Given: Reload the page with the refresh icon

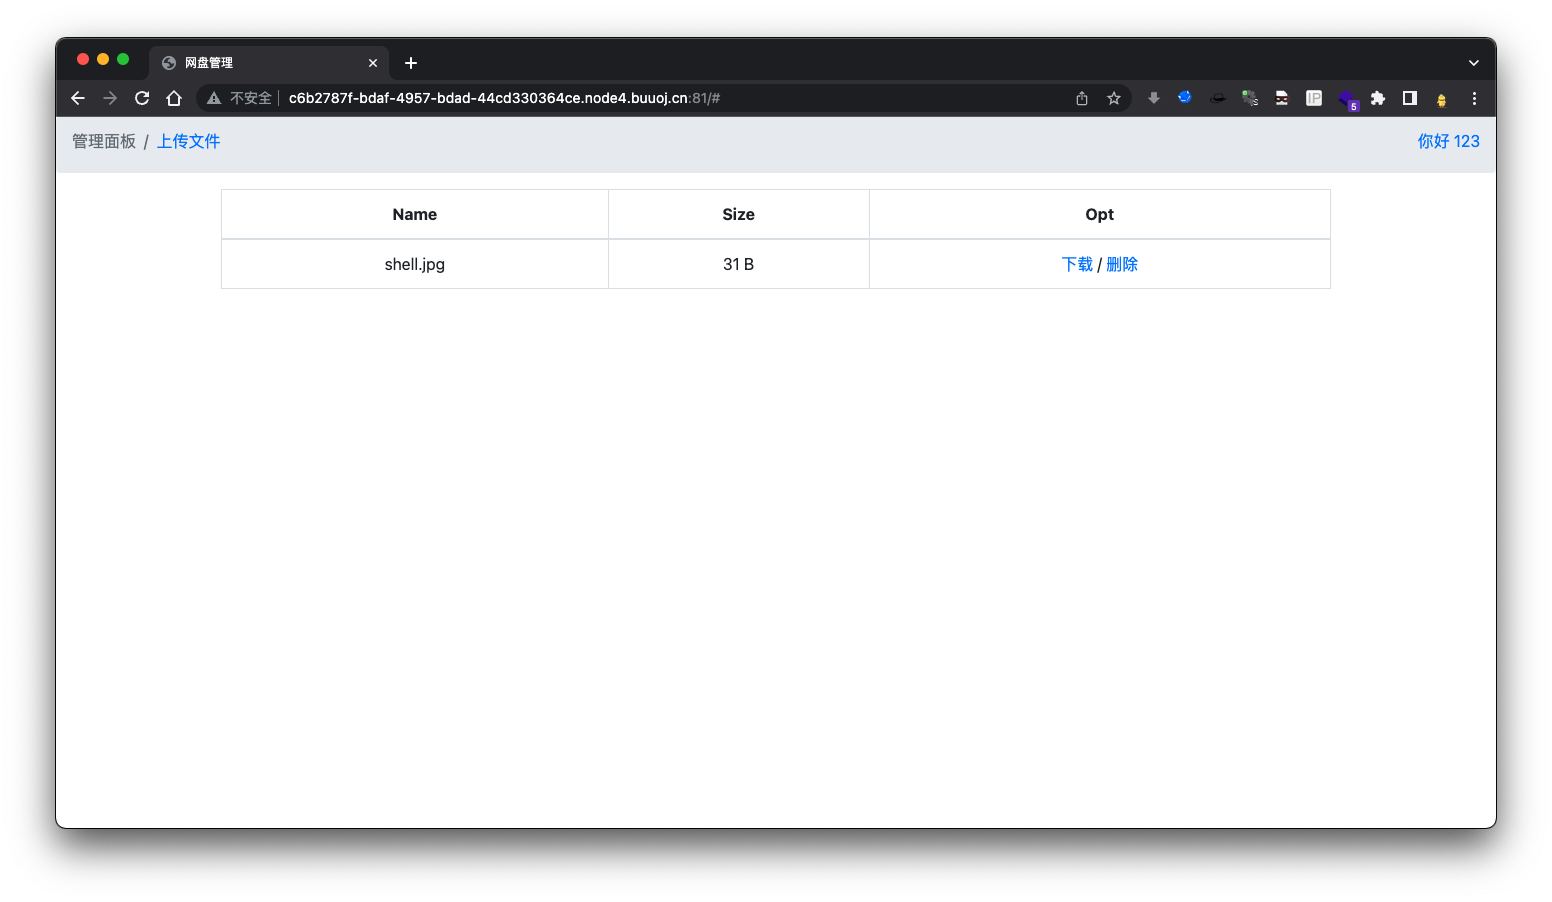Looking at the screenshot, I should pyautogui.click(x=142, y=98).
